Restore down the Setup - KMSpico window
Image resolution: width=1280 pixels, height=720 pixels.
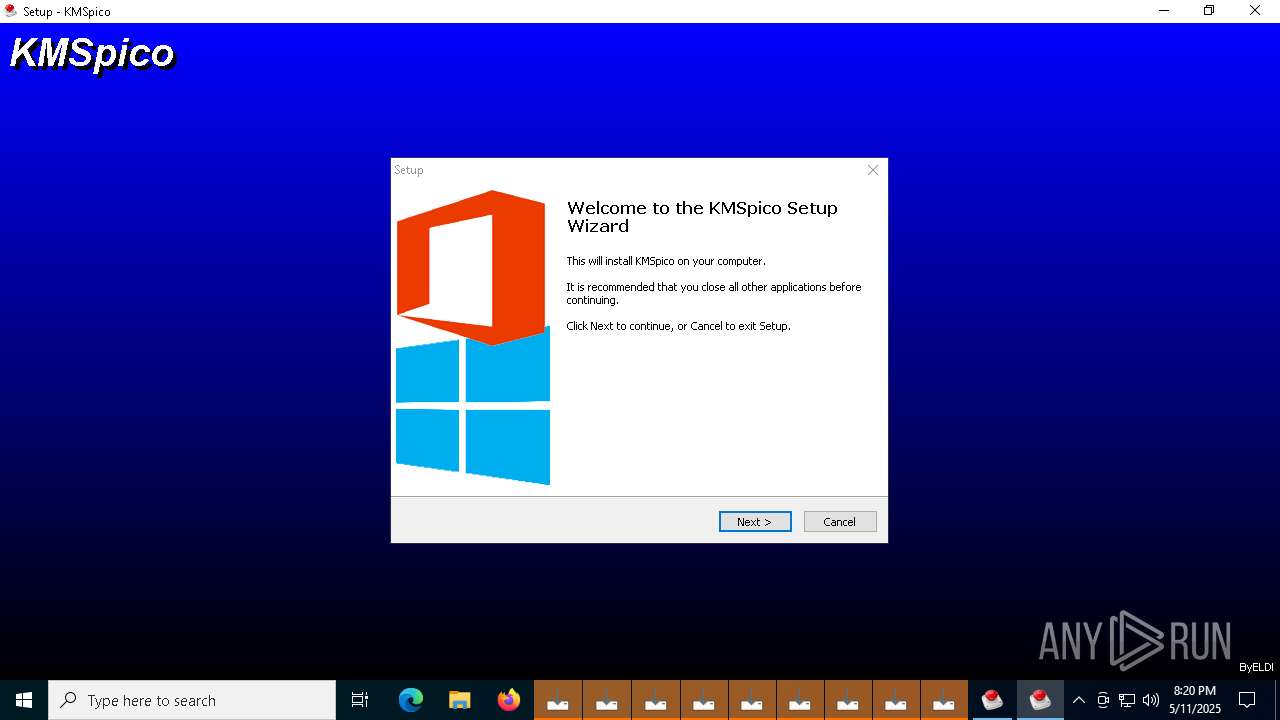point(1209,11)
